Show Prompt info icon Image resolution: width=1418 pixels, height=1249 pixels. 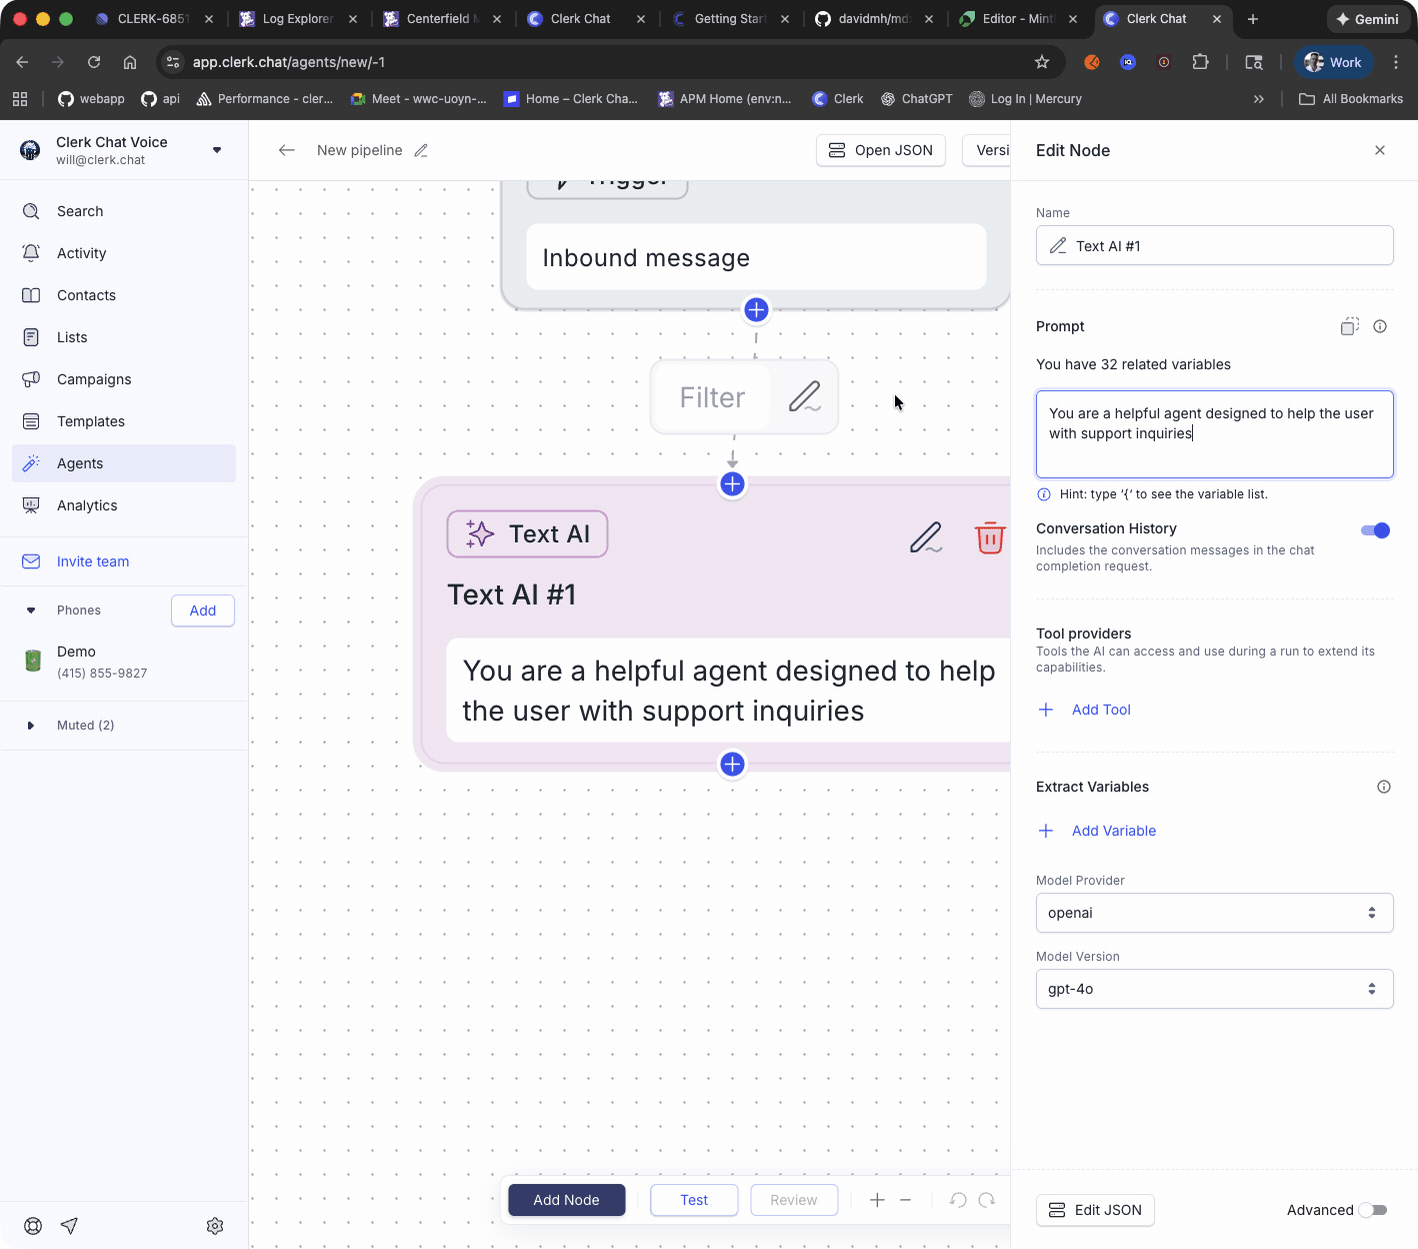coord(1380,326)
